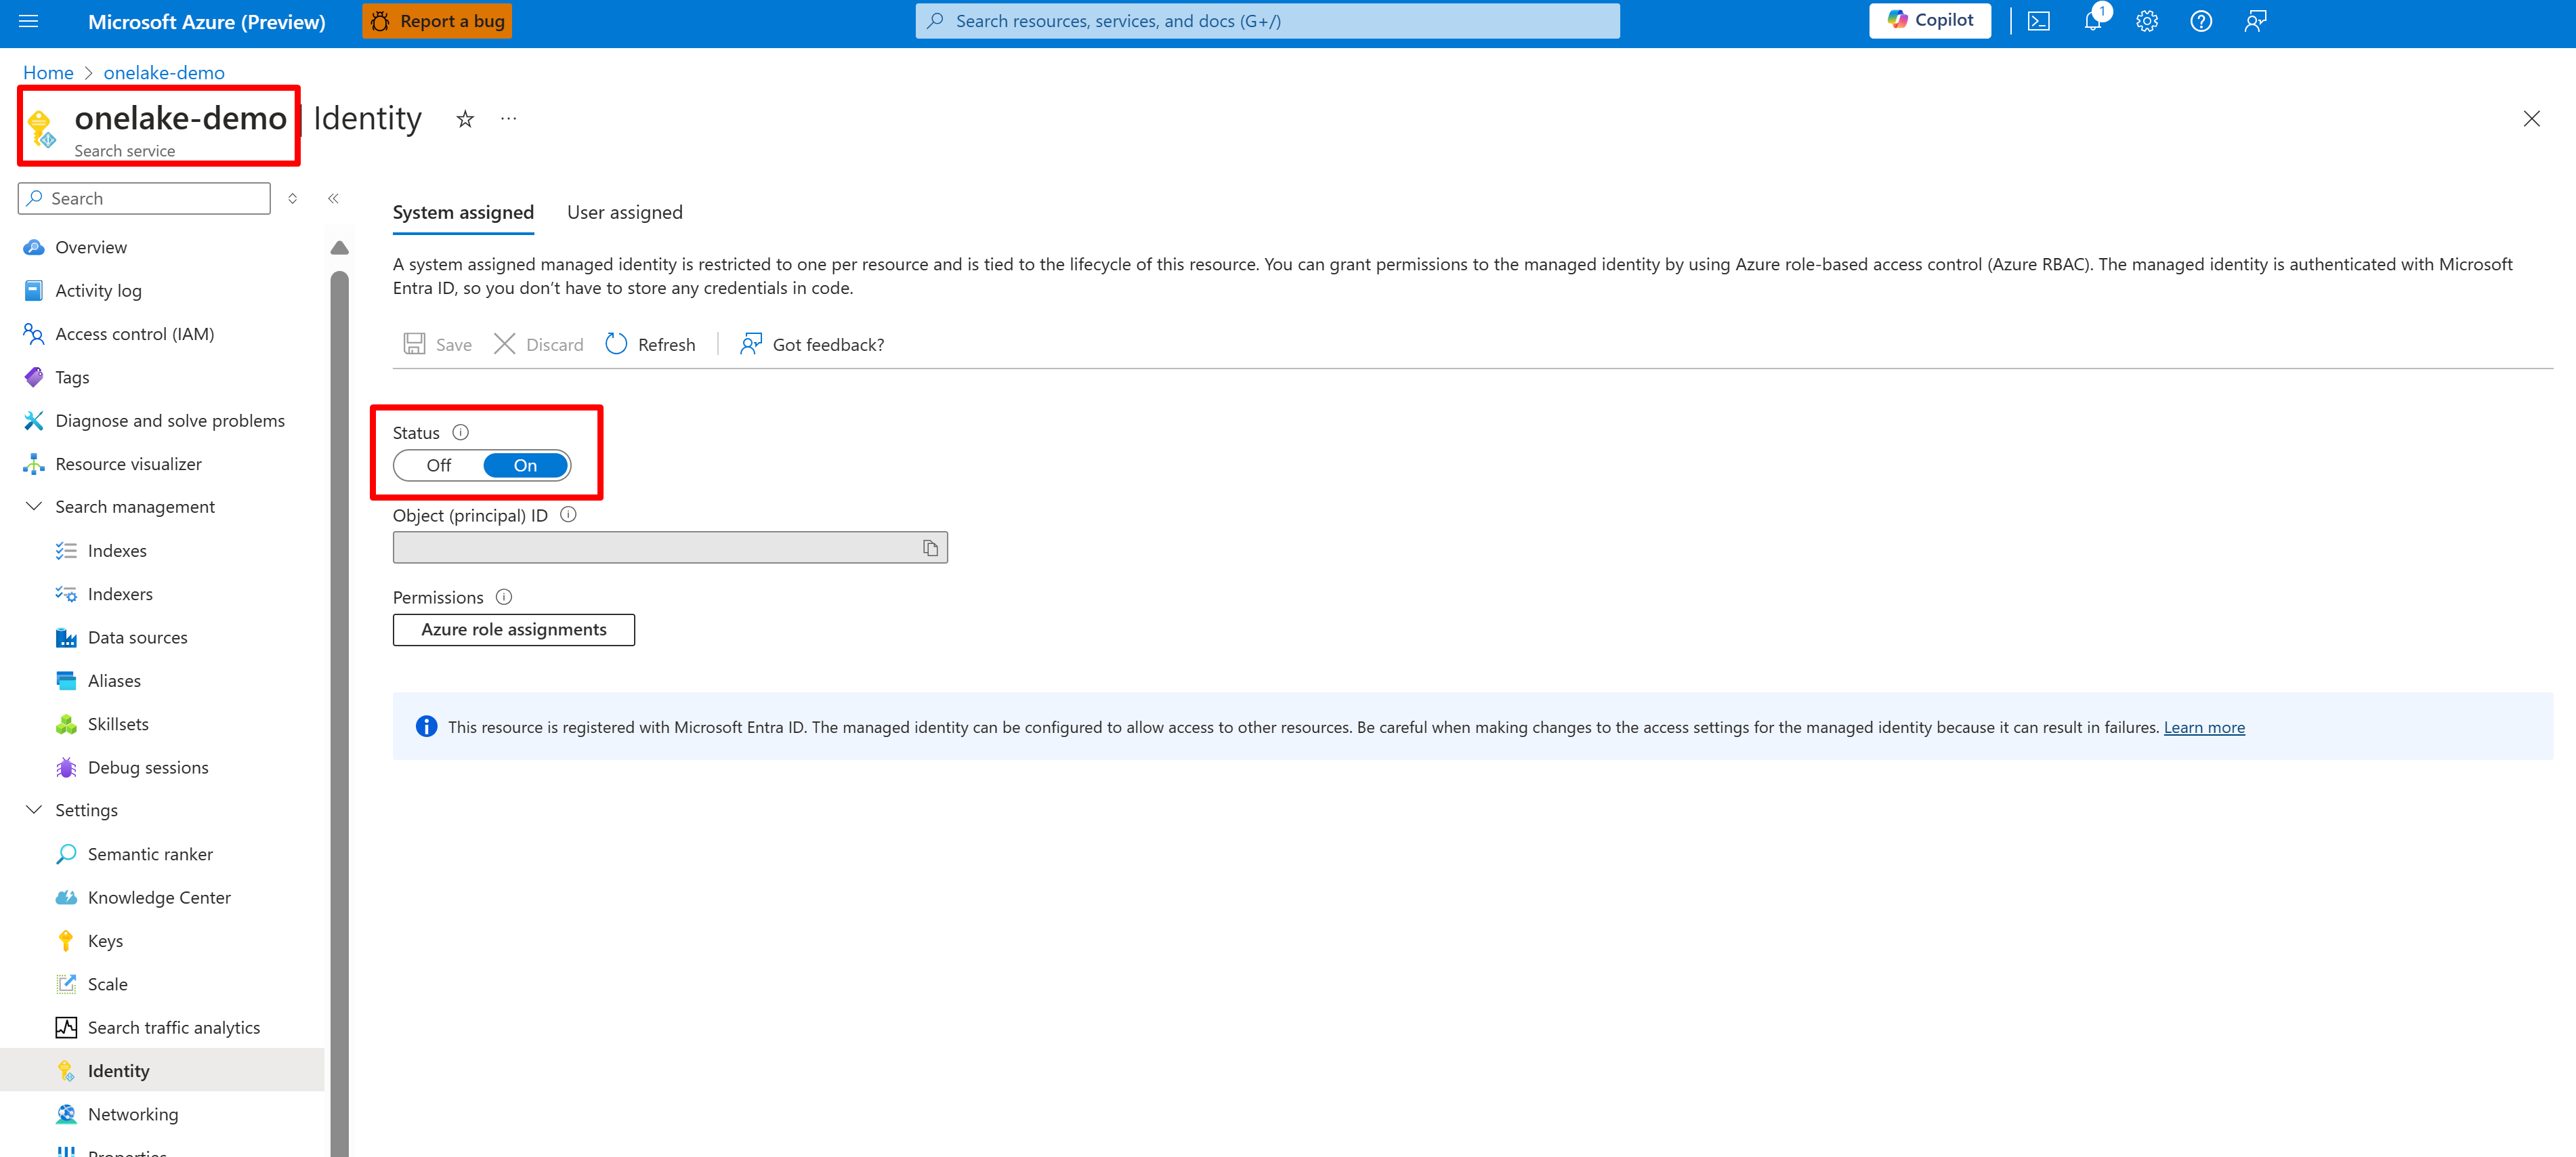Open the Learn more link
The height and width of the screenshot is (1157, 2576).
tap(2203, 727)
